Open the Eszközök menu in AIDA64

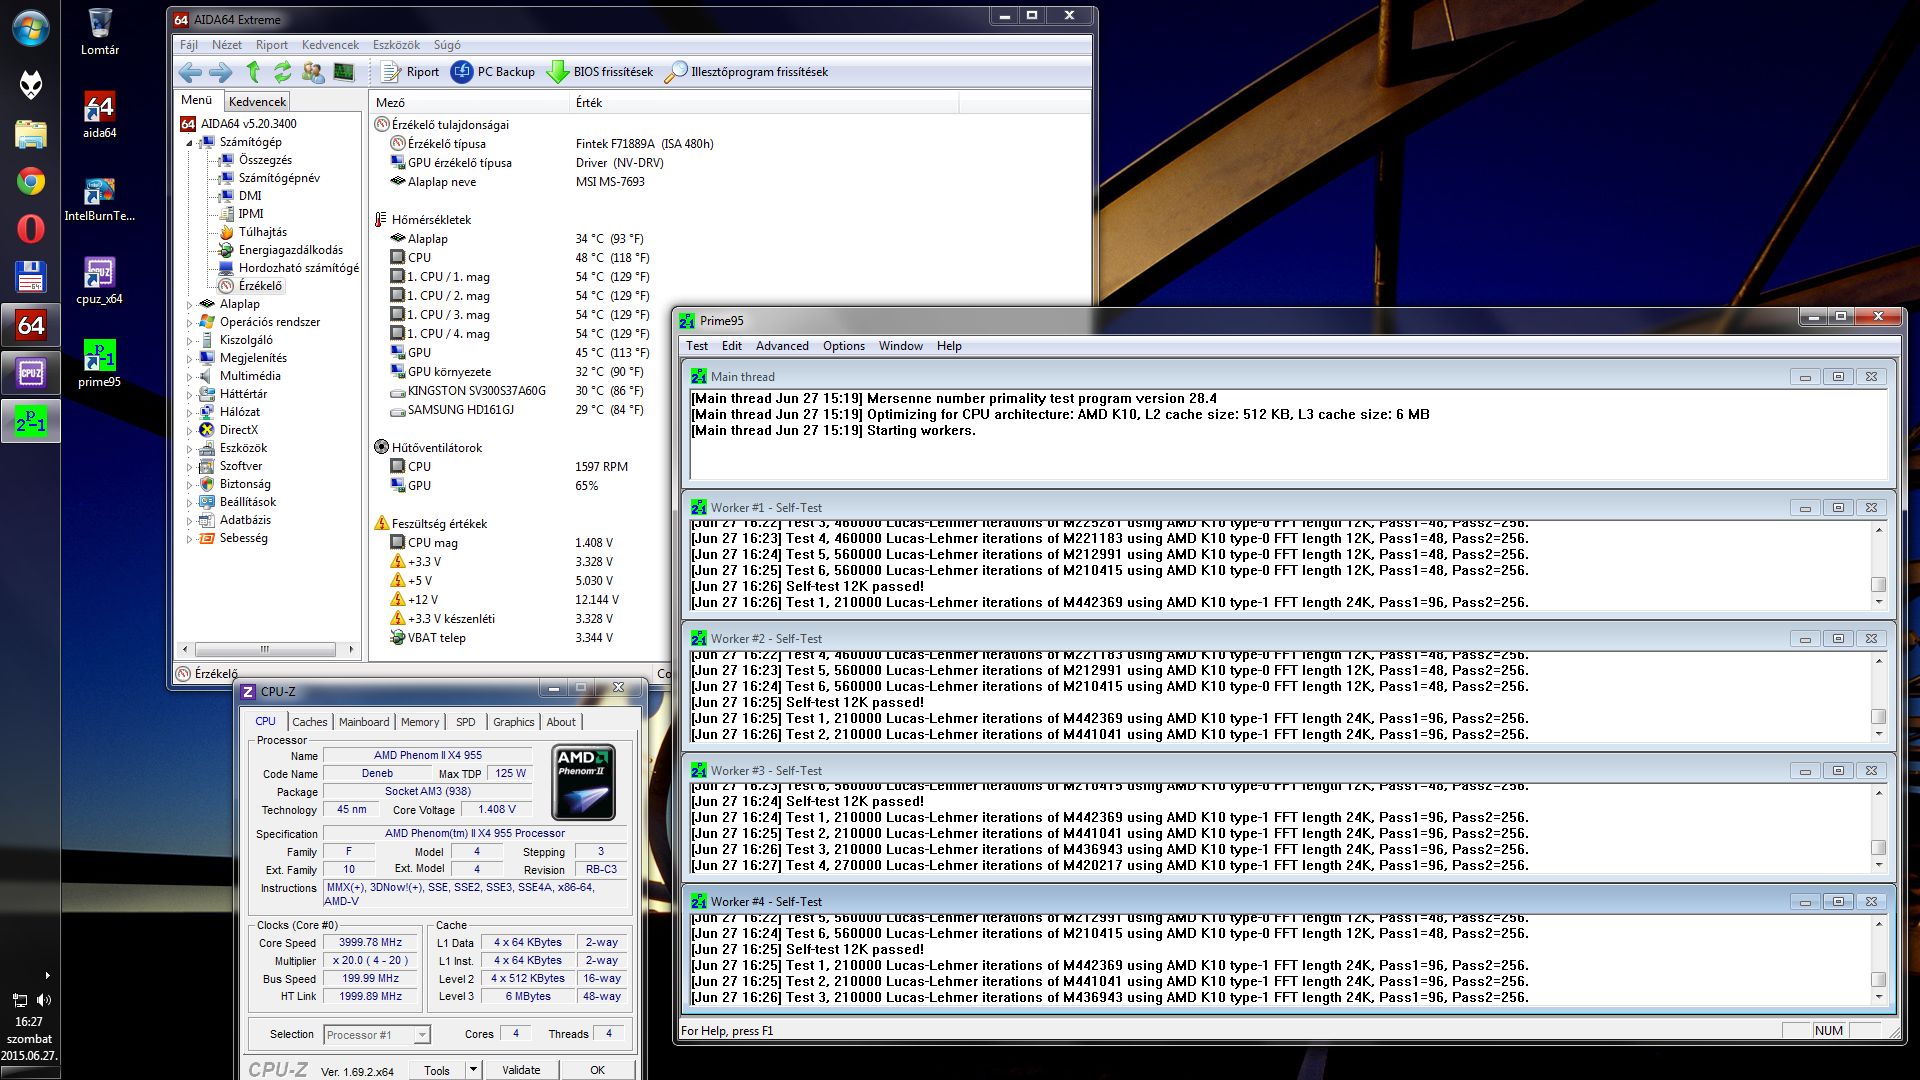[x=396, y=45]
